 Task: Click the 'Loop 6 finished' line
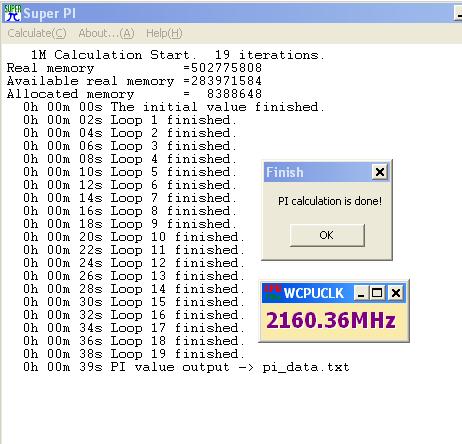tap(130, 185)
